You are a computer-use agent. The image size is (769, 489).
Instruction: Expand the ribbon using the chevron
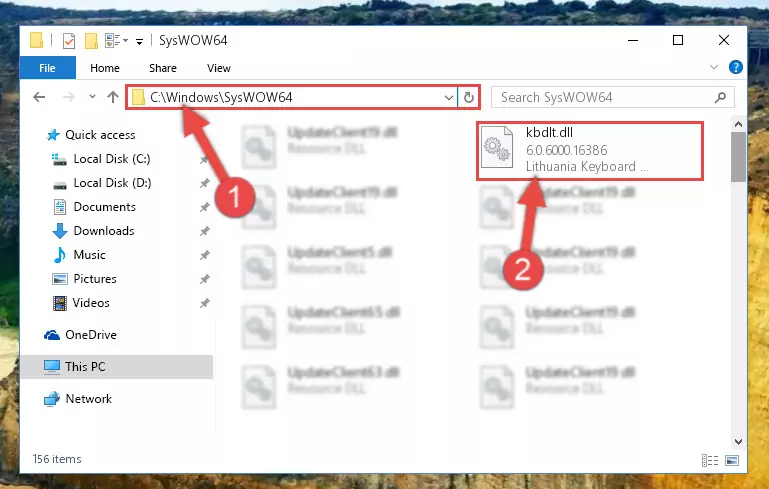714,67
